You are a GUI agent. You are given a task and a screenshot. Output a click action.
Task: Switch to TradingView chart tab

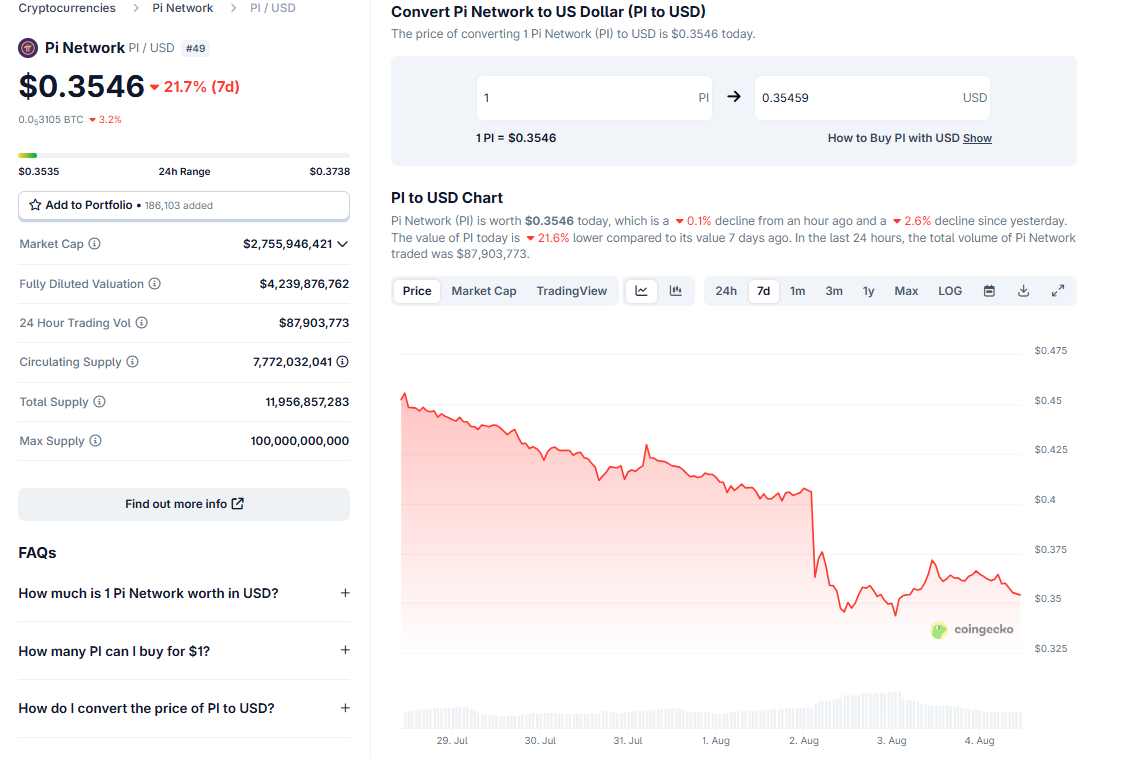[x=572, y=291]
